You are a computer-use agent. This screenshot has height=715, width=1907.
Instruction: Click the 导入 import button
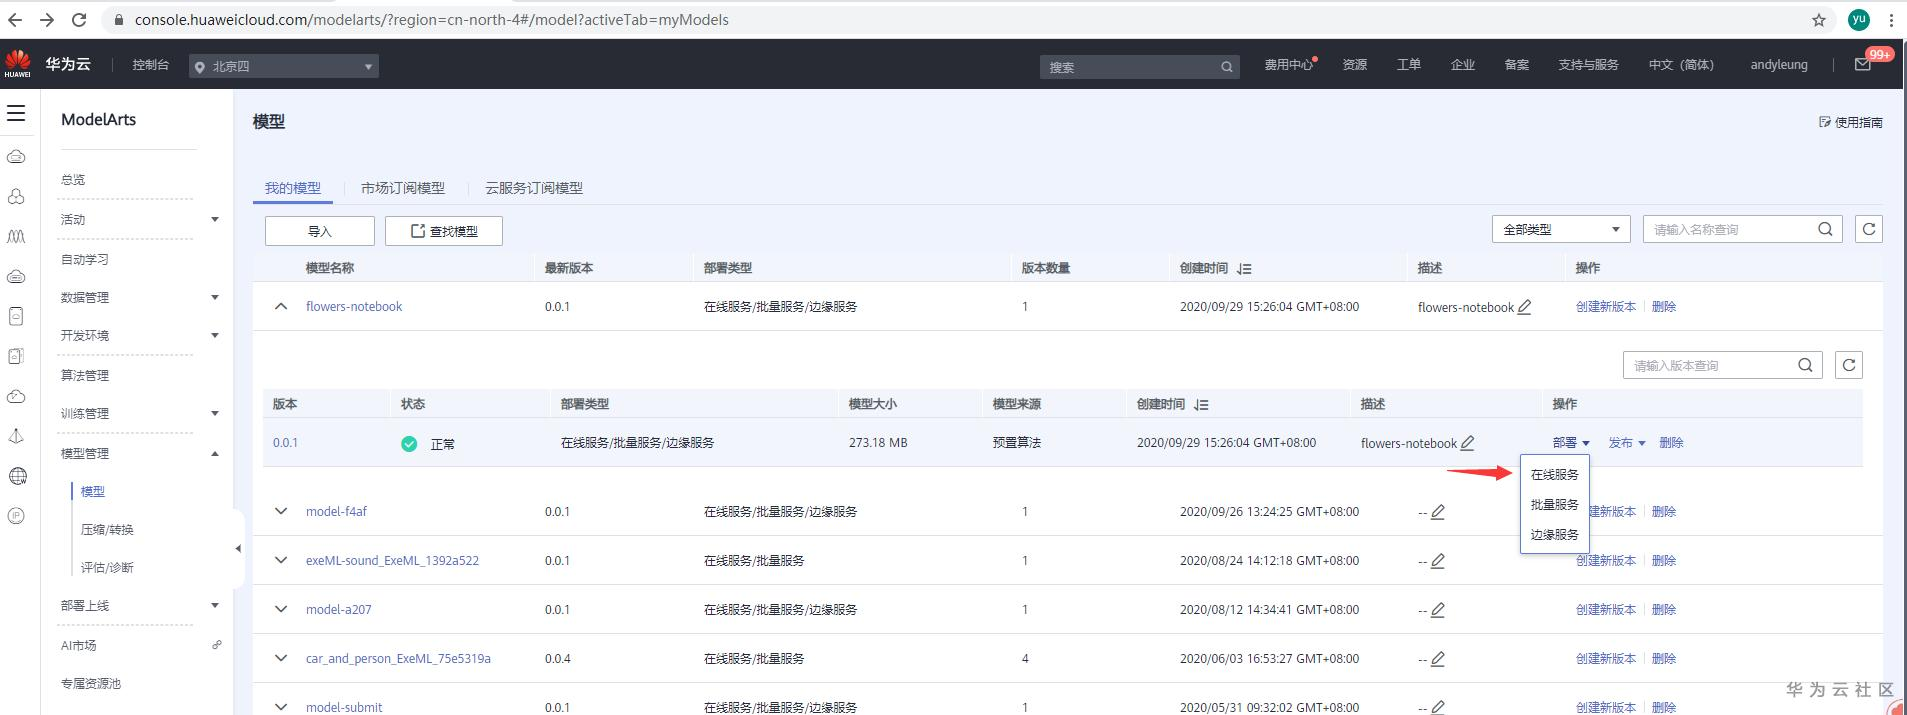tap(320, 231)
